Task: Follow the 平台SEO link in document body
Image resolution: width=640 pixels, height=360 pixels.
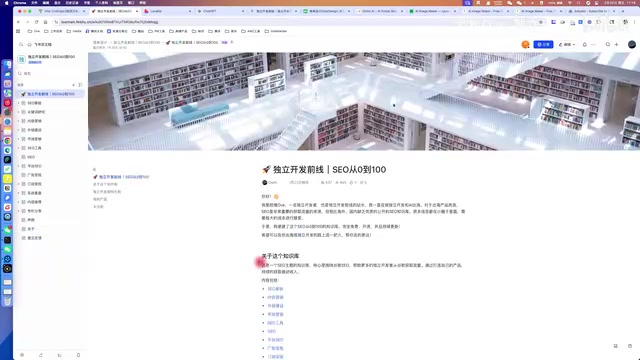Action: coord(275,340)
